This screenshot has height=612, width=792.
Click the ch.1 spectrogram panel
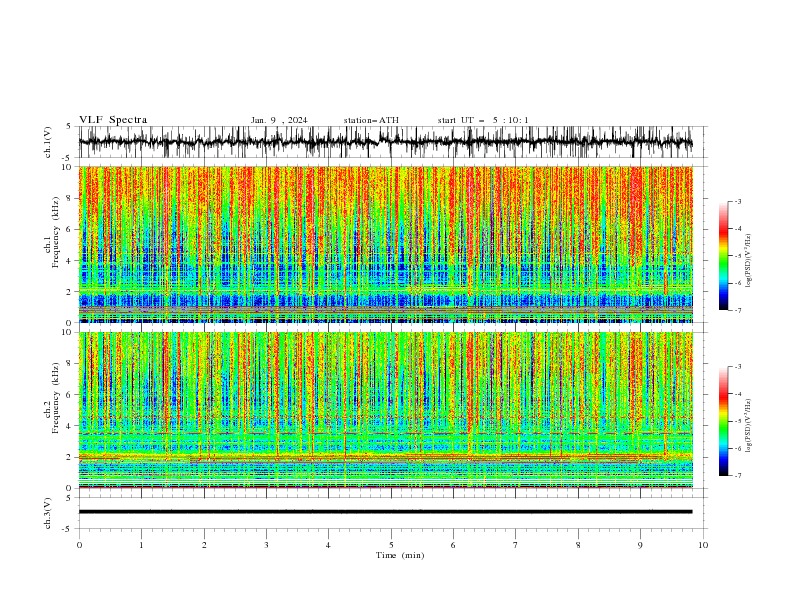pos(386,244)
